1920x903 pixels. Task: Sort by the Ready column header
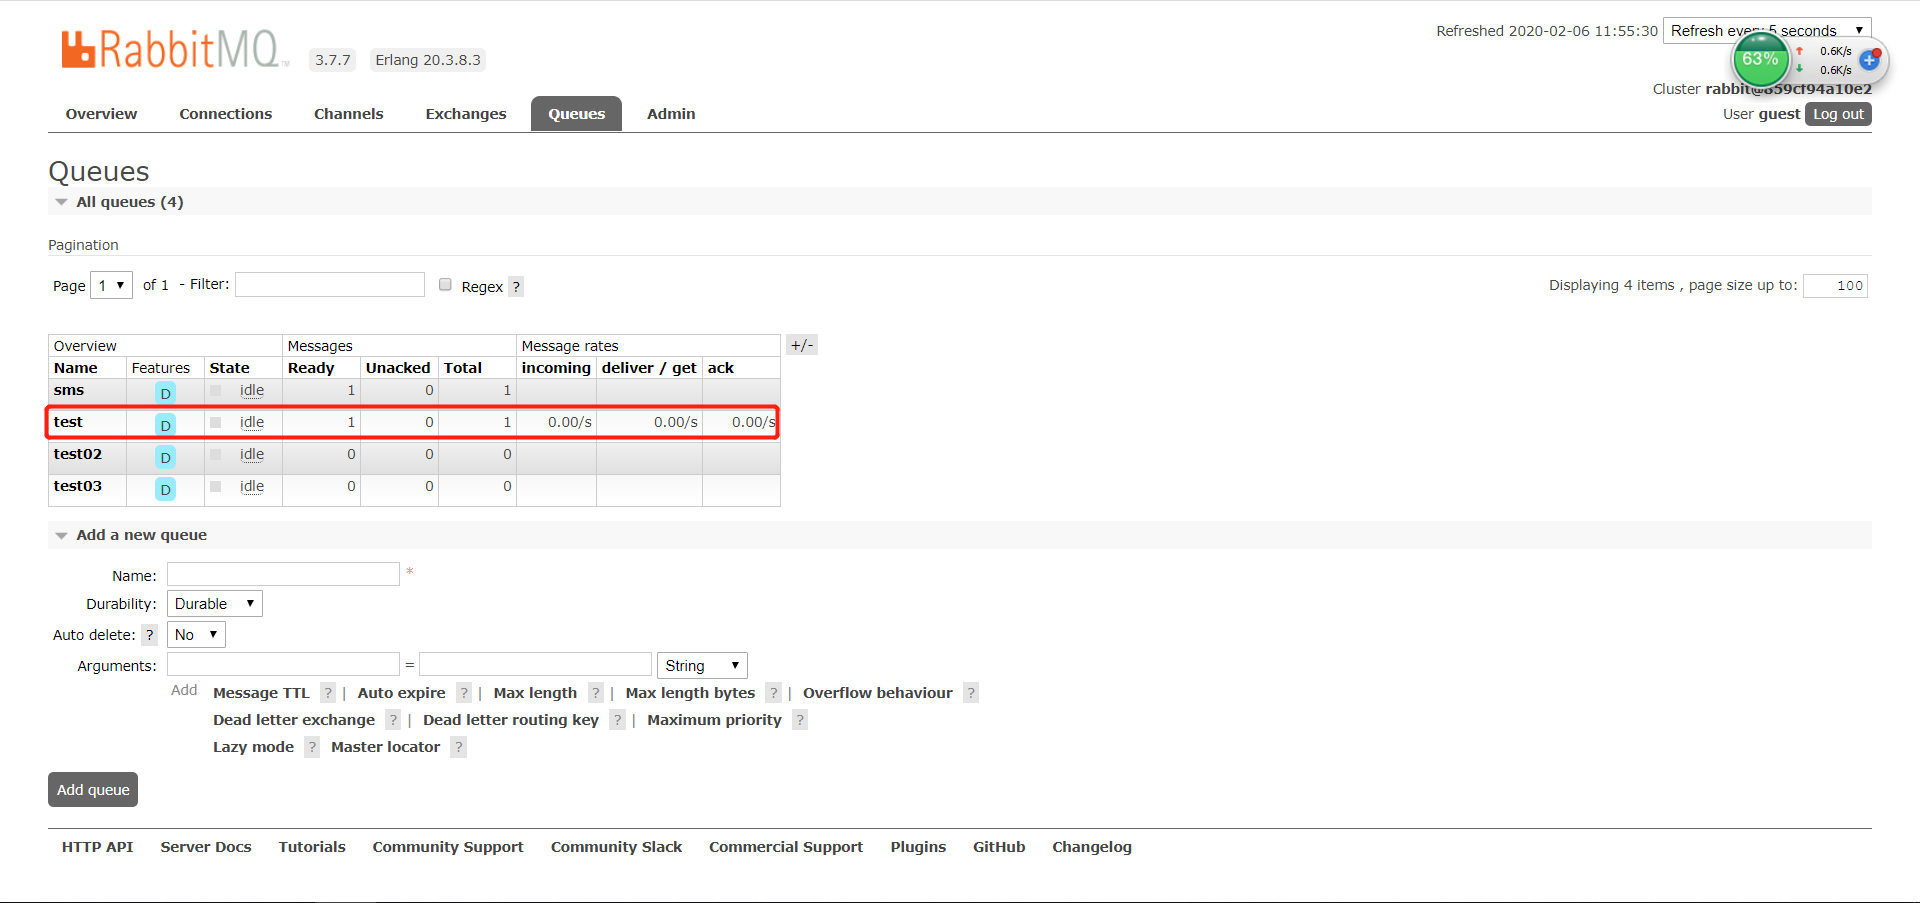coord(311,368)
